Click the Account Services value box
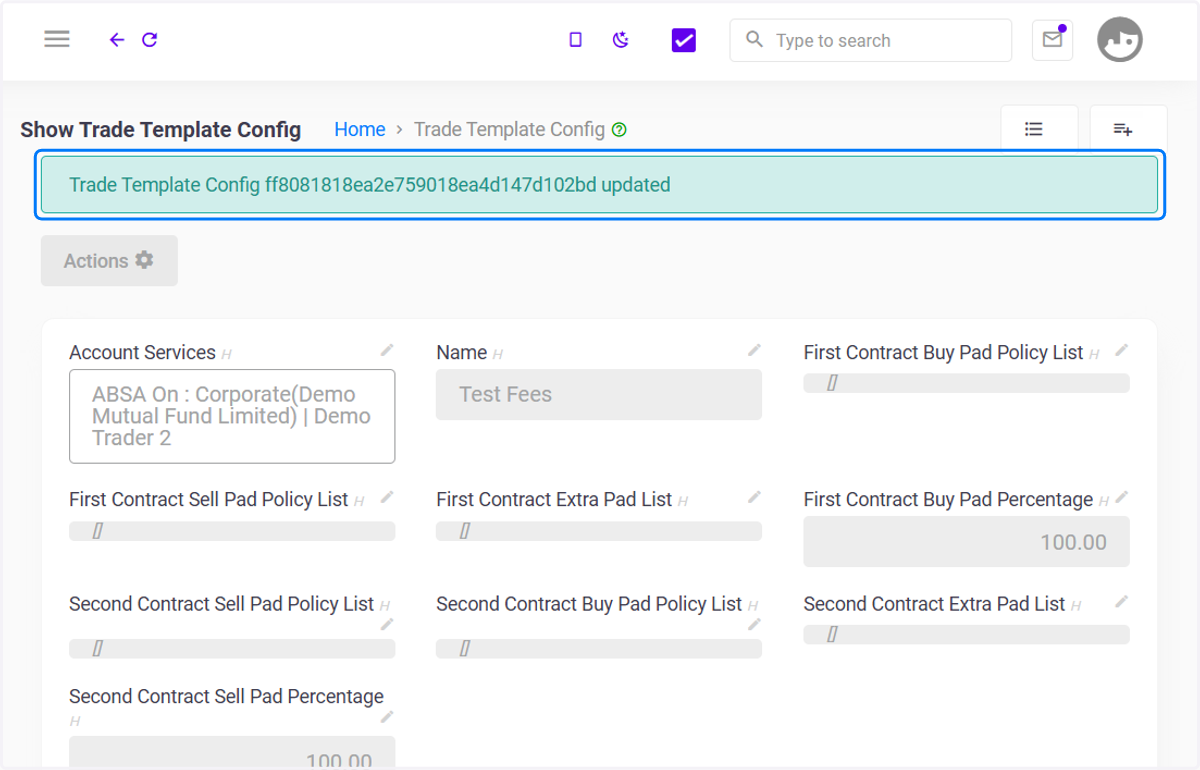Image resolution: width=1200 pixels, height=770 pixels. pos(232,416)
